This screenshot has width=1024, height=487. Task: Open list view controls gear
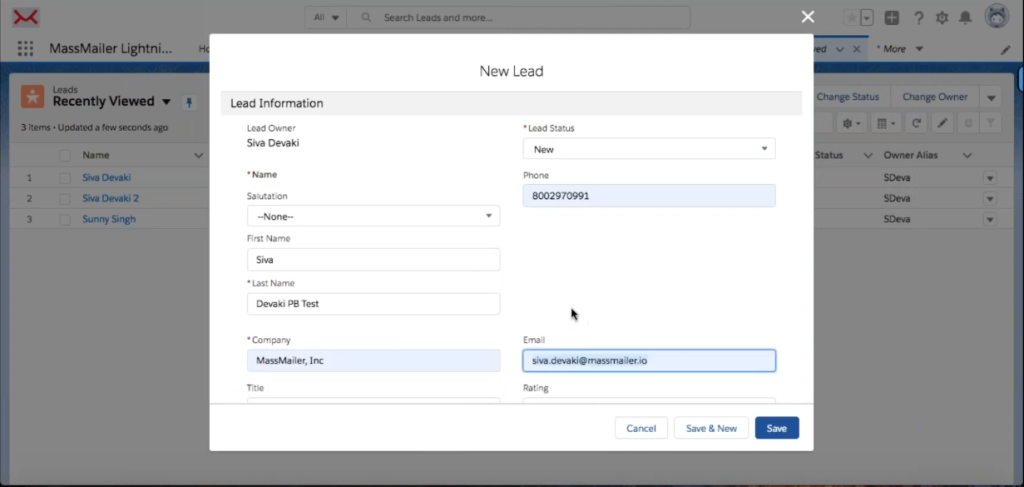point(852,123)
